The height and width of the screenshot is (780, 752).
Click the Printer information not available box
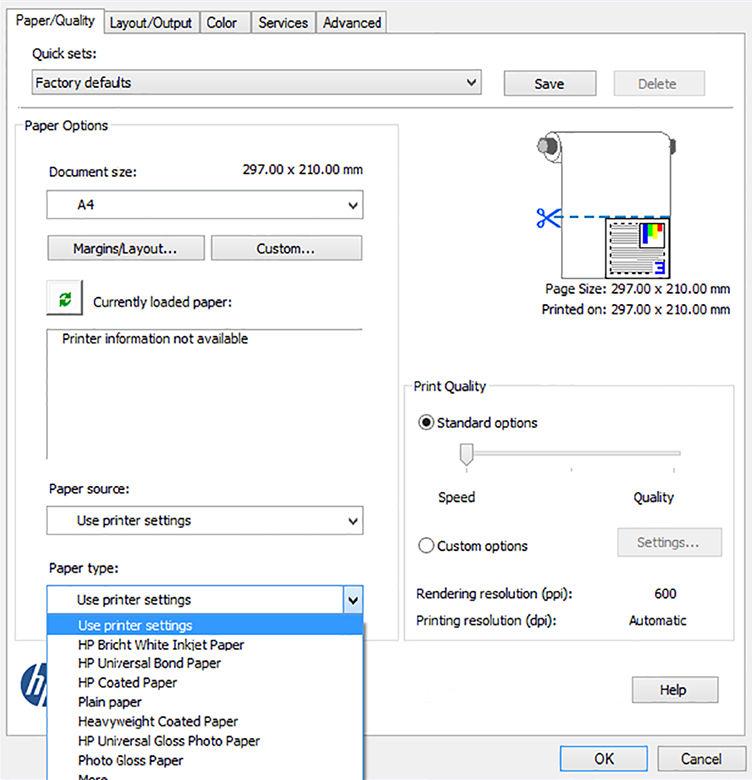point(205,394)
